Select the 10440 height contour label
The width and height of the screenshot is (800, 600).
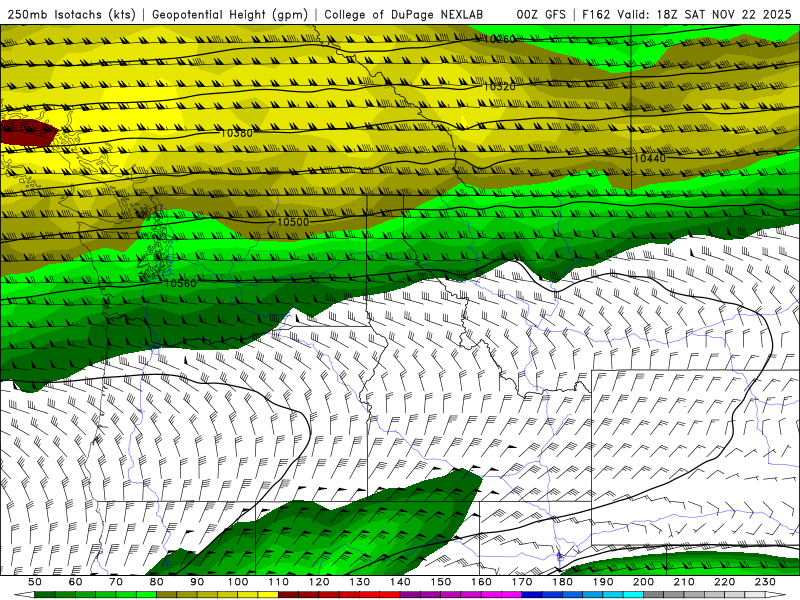pyautogui.click(x=650, y=159)
